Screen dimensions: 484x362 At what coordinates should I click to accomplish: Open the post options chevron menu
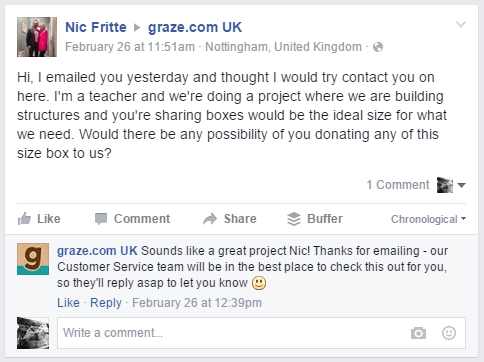tap(461, 24)
